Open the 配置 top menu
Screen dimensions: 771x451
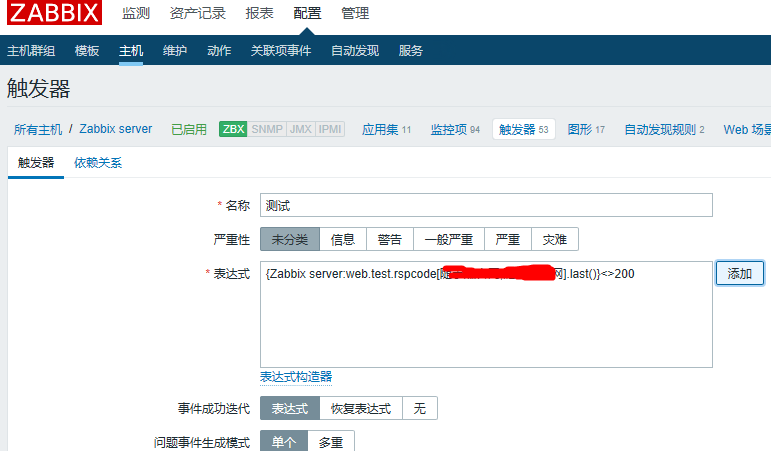[x=307, y=13]
